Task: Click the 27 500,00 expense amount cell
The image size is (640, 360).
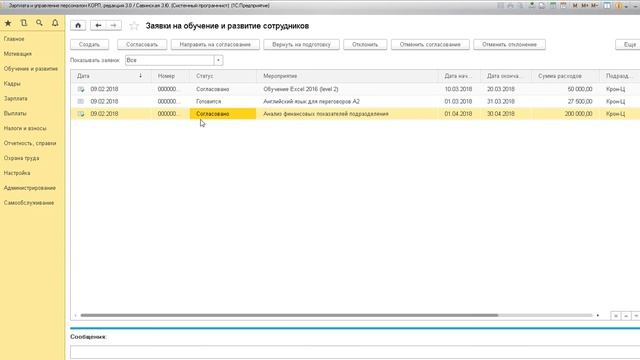Action: tap(565, 101)
